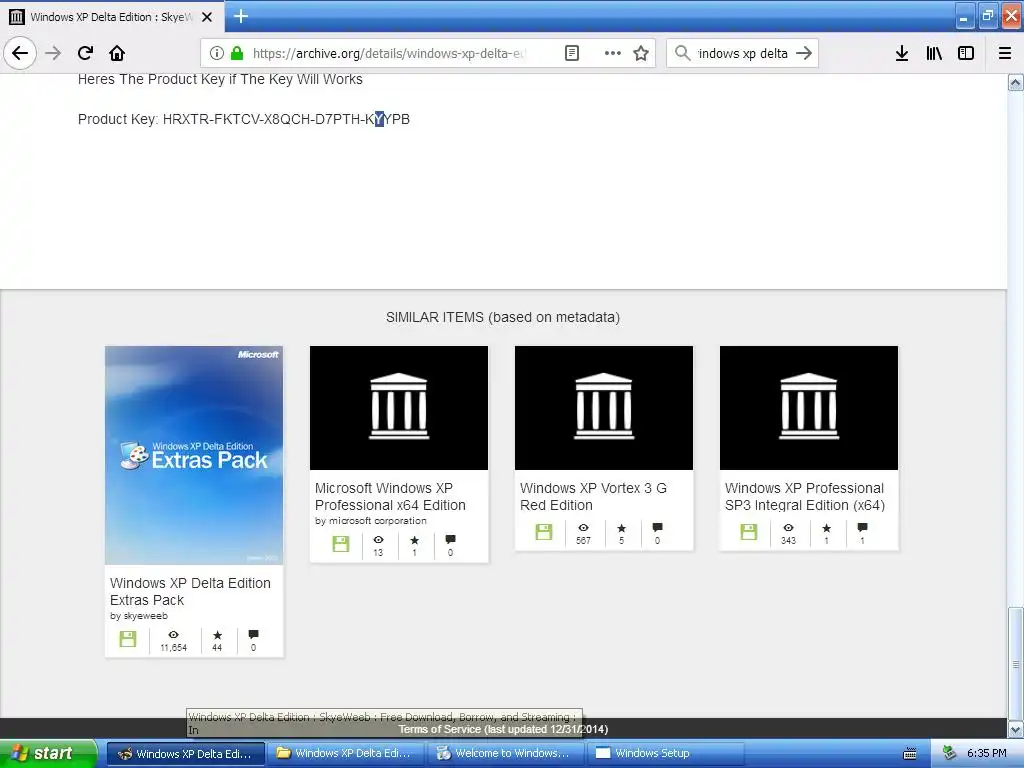Screen dimensions: 1024x768
Task: Click software disk icon on Vortex card
Action: pos(544,532)
